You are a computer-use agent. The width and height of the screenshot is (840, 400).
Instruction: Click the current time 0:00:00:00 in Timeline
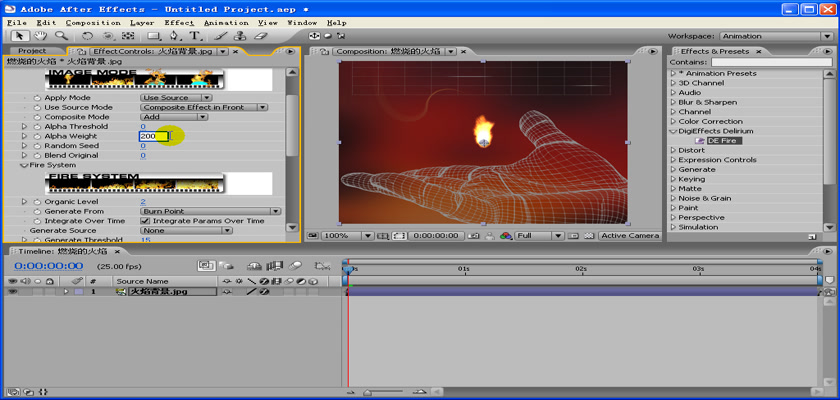[x=49, y=266]
